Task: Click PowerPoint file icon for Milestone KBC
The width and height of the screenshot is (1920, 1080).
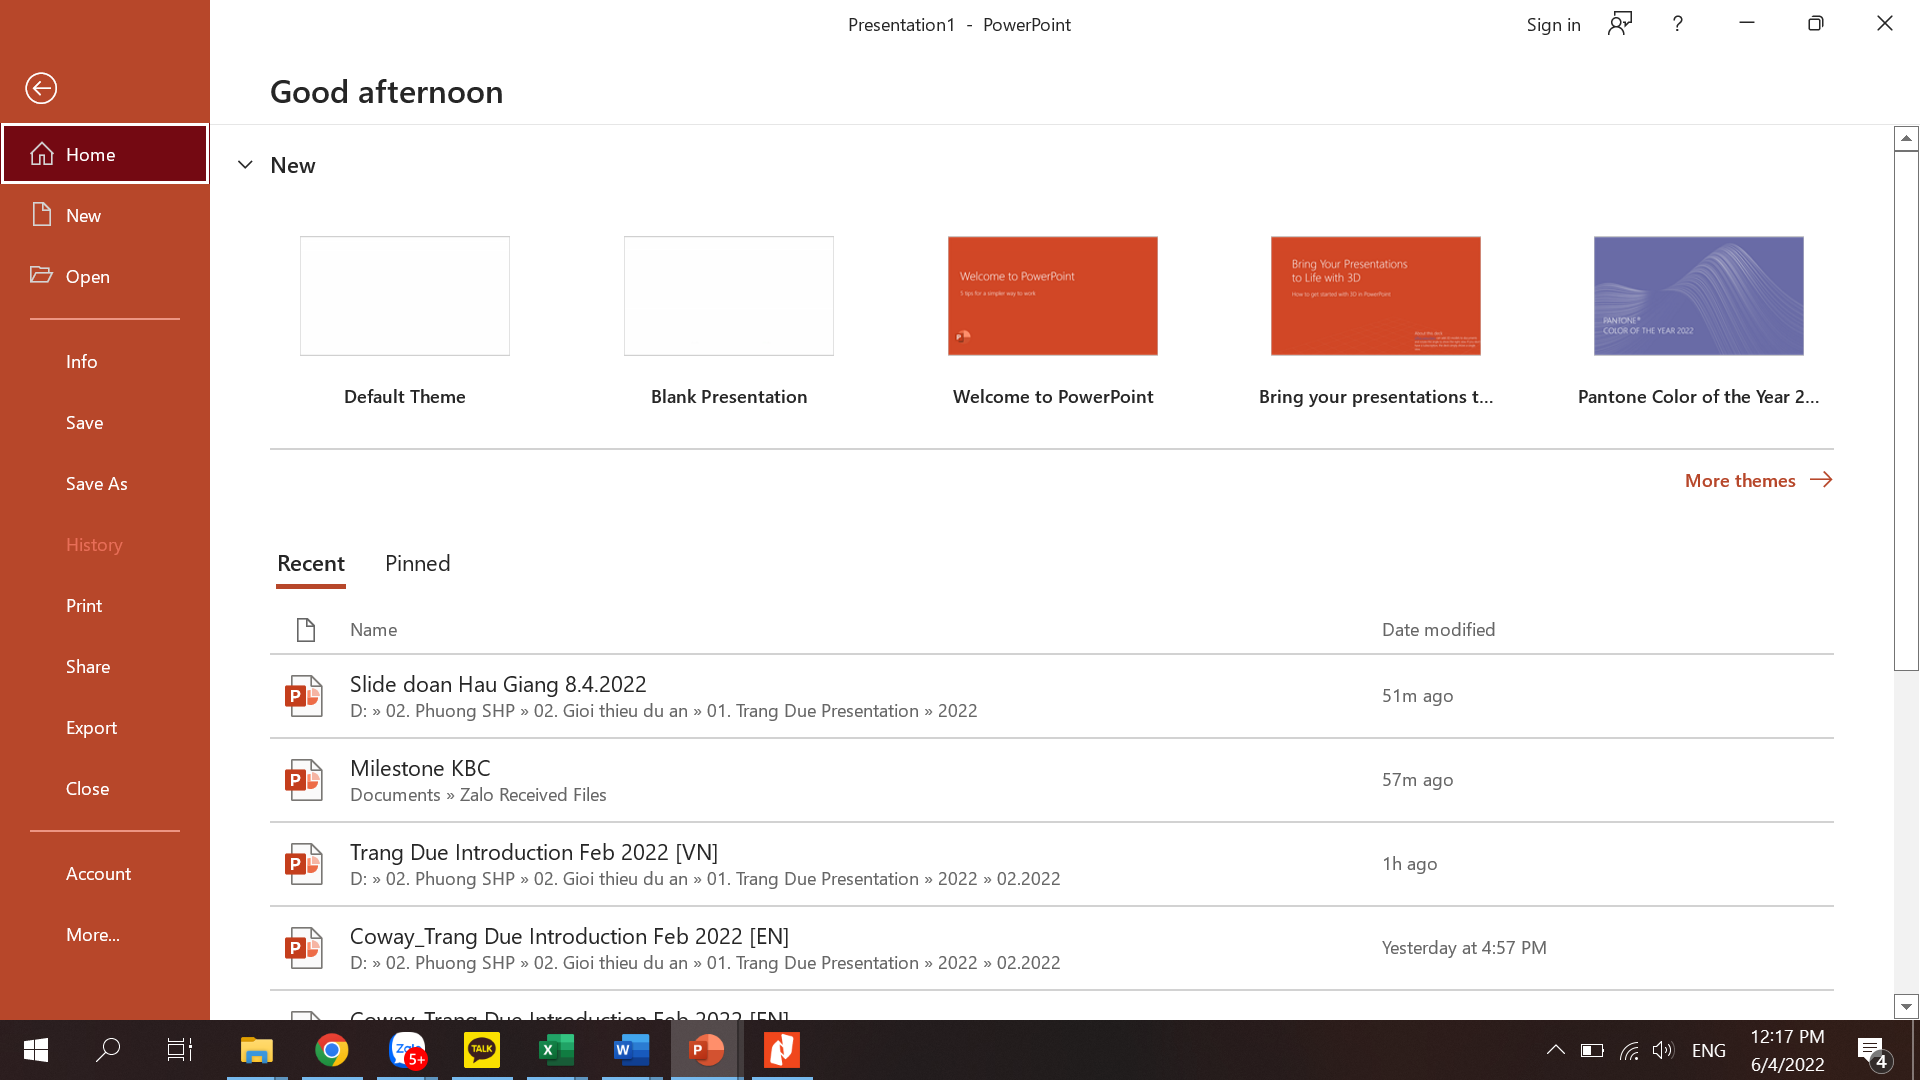Action: (304, 780)
